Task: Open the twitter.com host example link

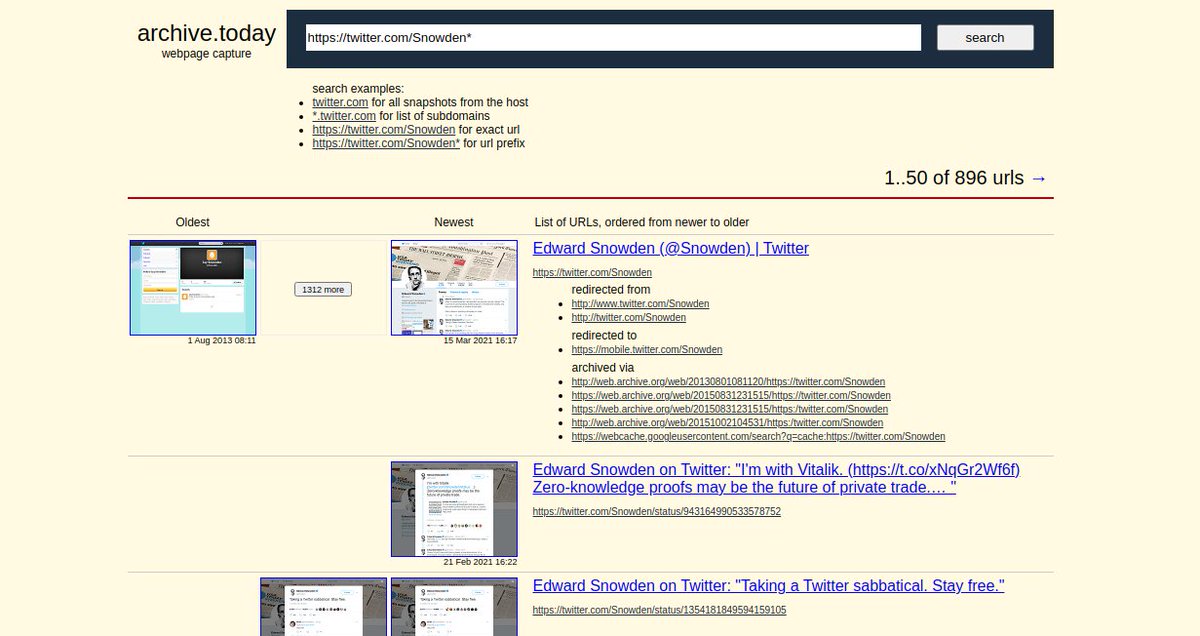Action: coord(340,103)
